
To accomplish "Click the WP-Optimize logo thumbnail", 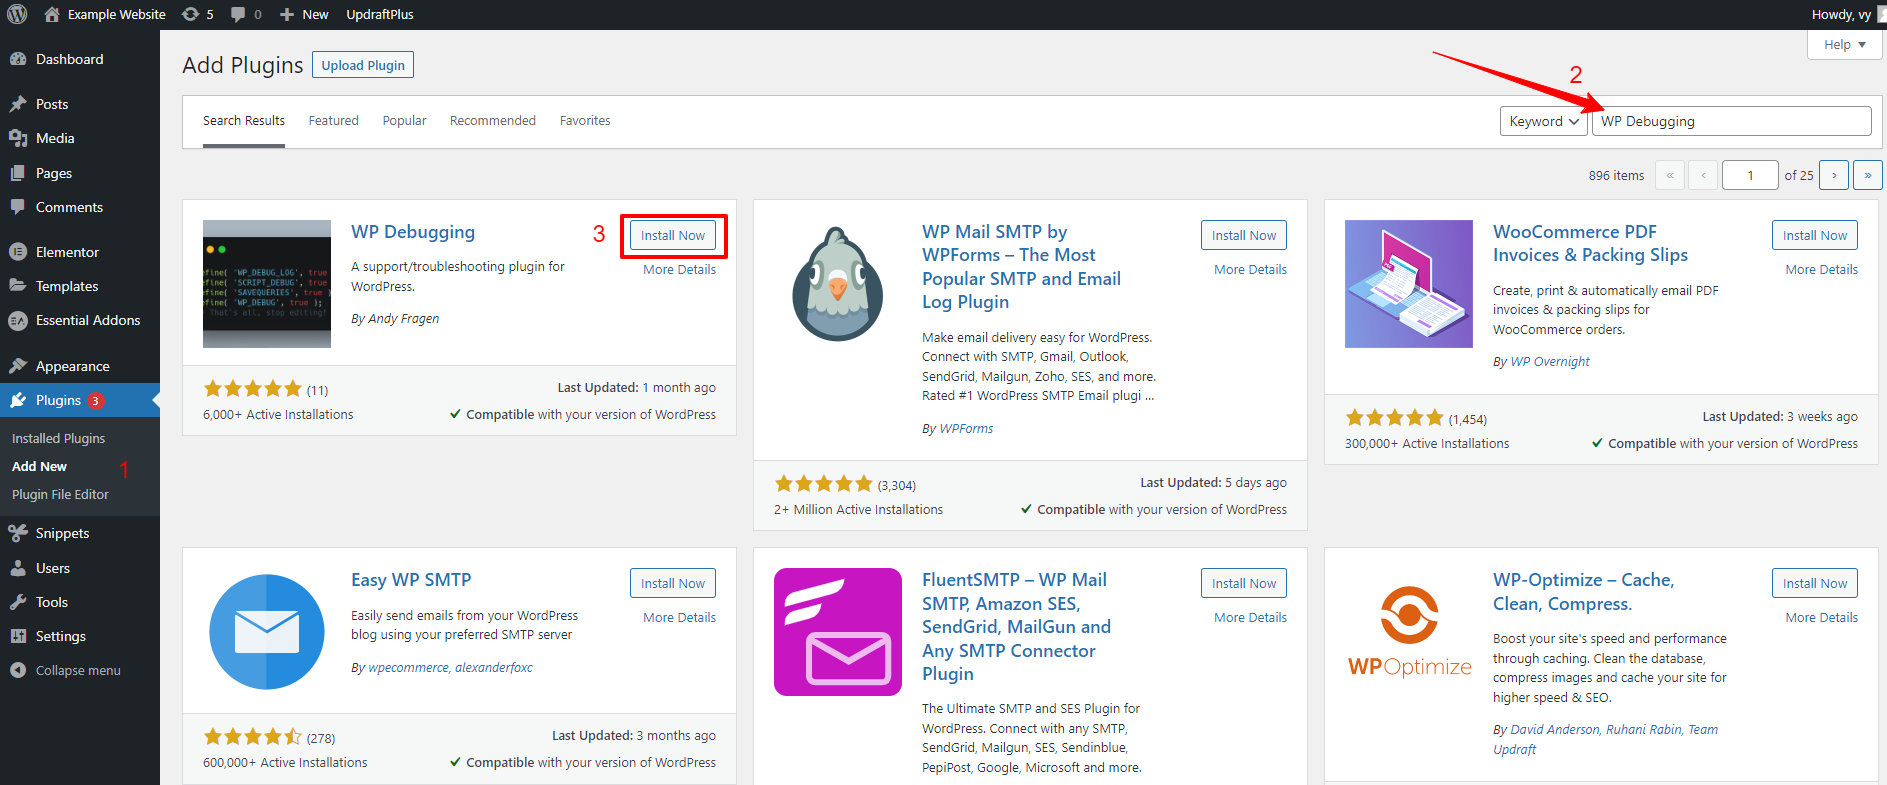I will coord(1409,632).
